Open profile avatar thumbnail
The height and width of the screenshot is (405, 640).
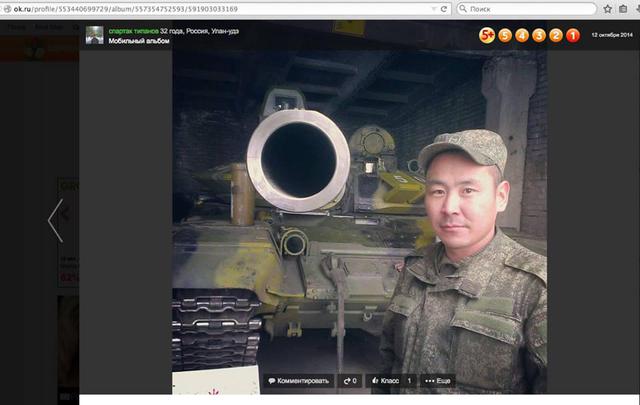(x=95, y=35)
